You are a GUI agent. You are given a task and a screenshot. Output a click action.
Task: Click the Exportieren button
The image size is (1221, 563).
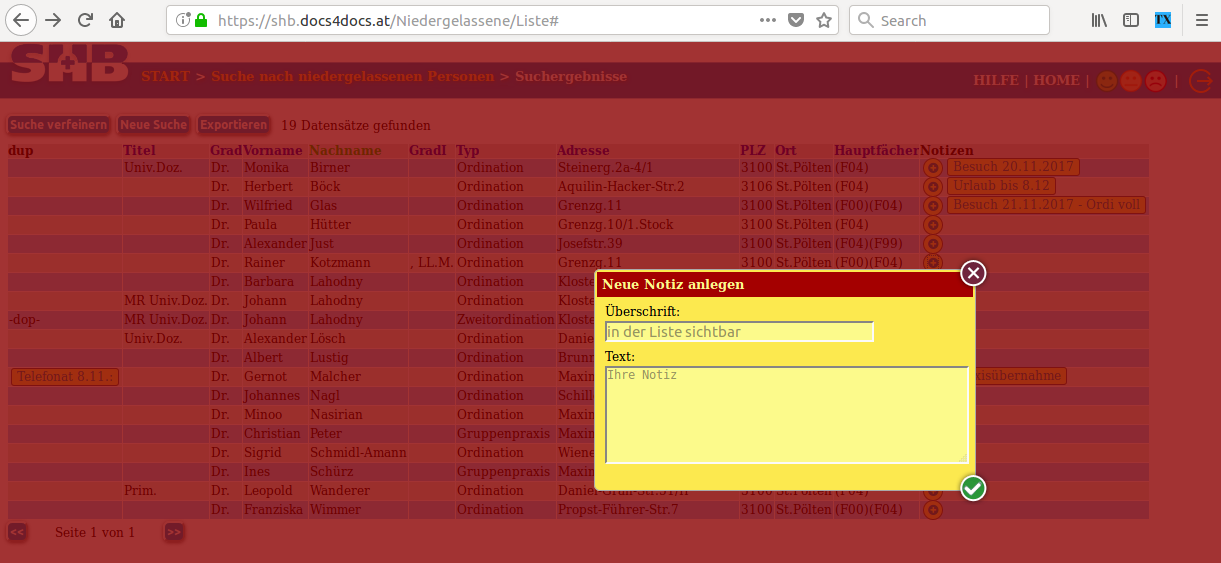point(233,125)
